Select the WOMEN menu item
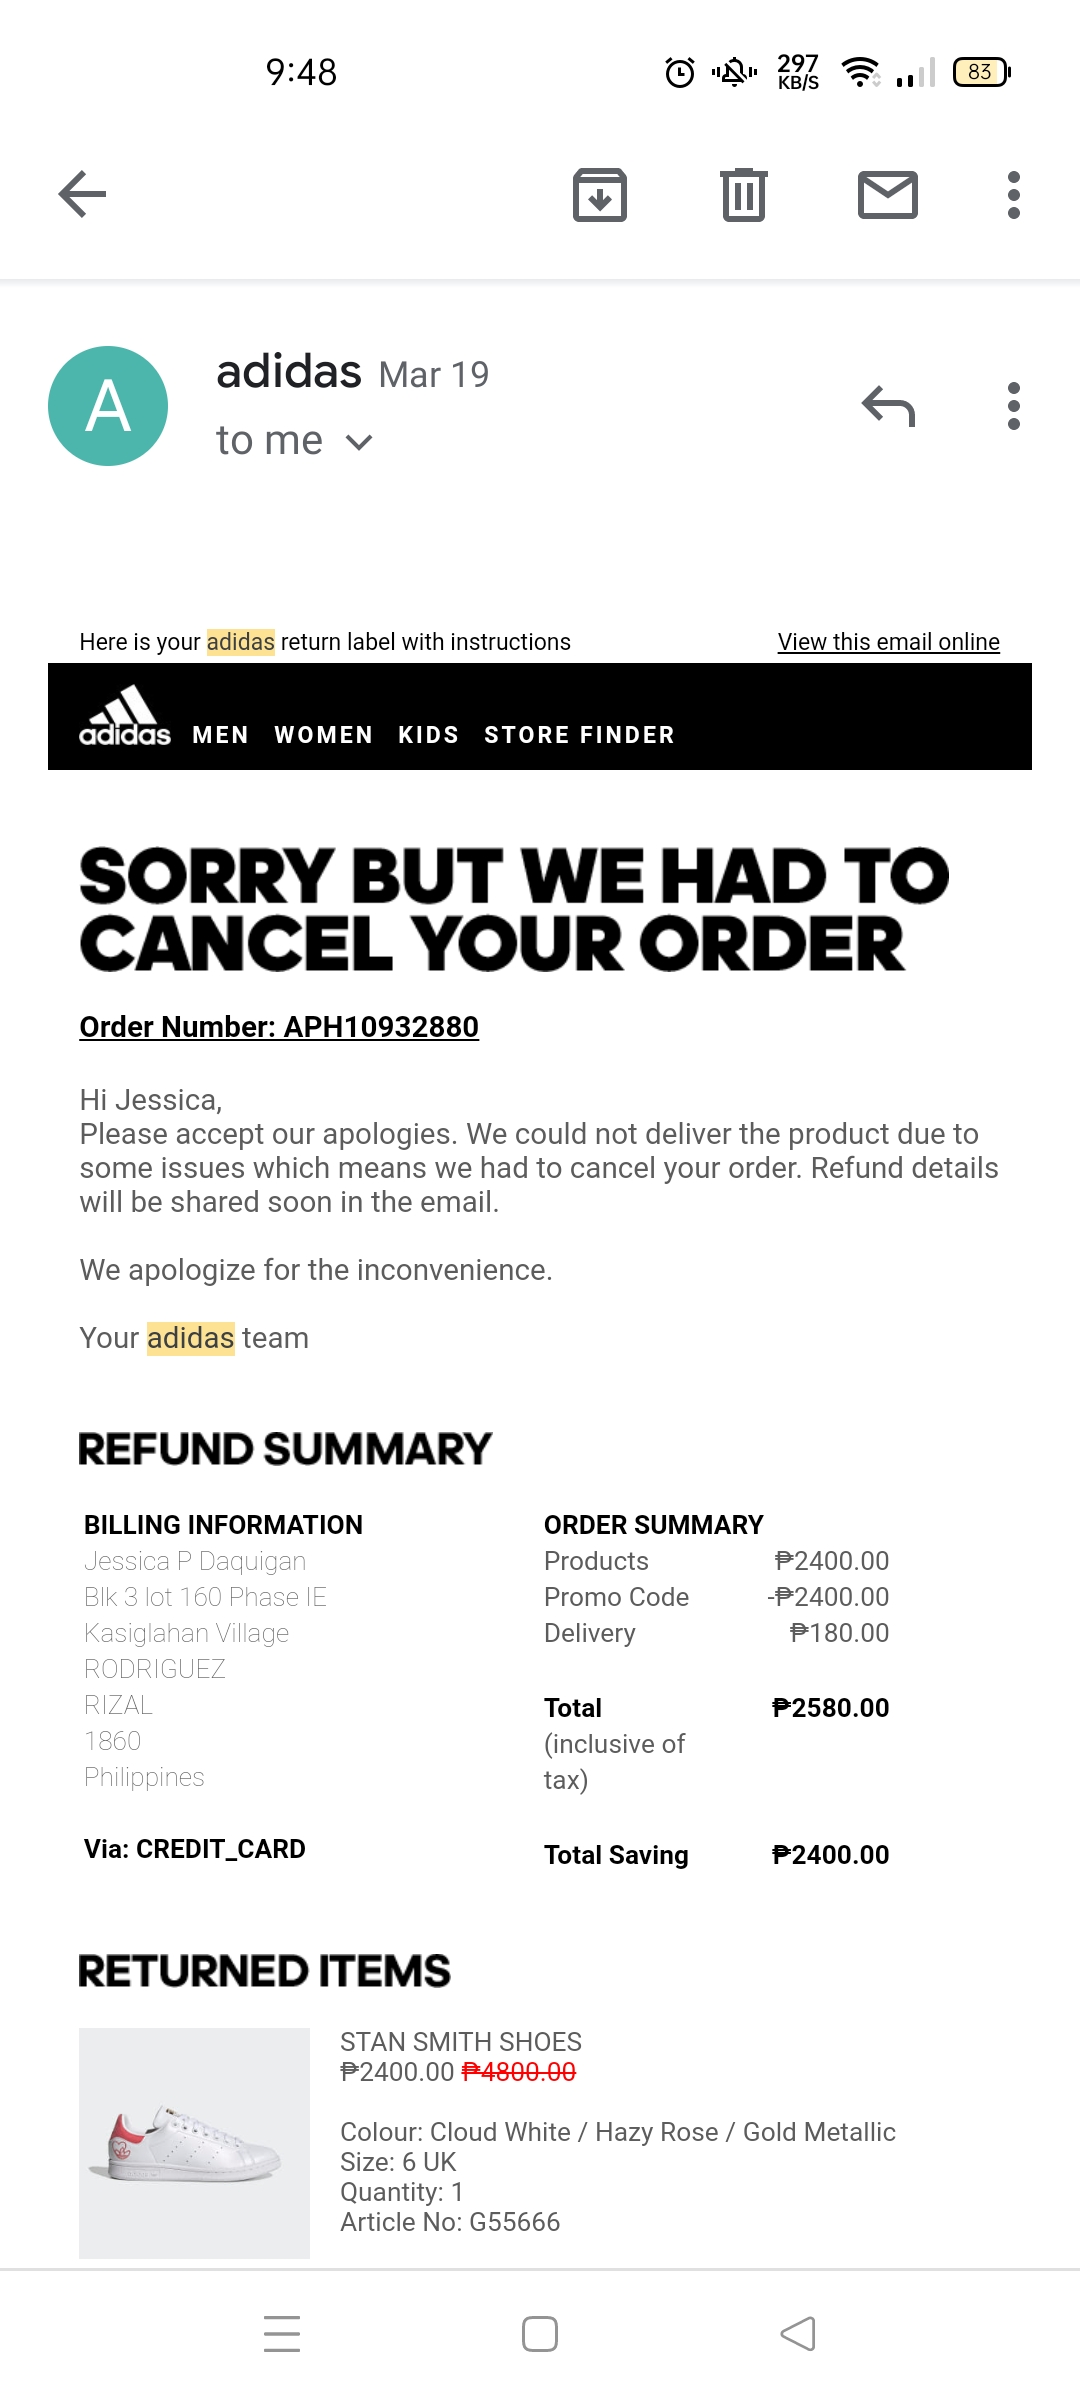1080x2400 pixels. [322, 735]
